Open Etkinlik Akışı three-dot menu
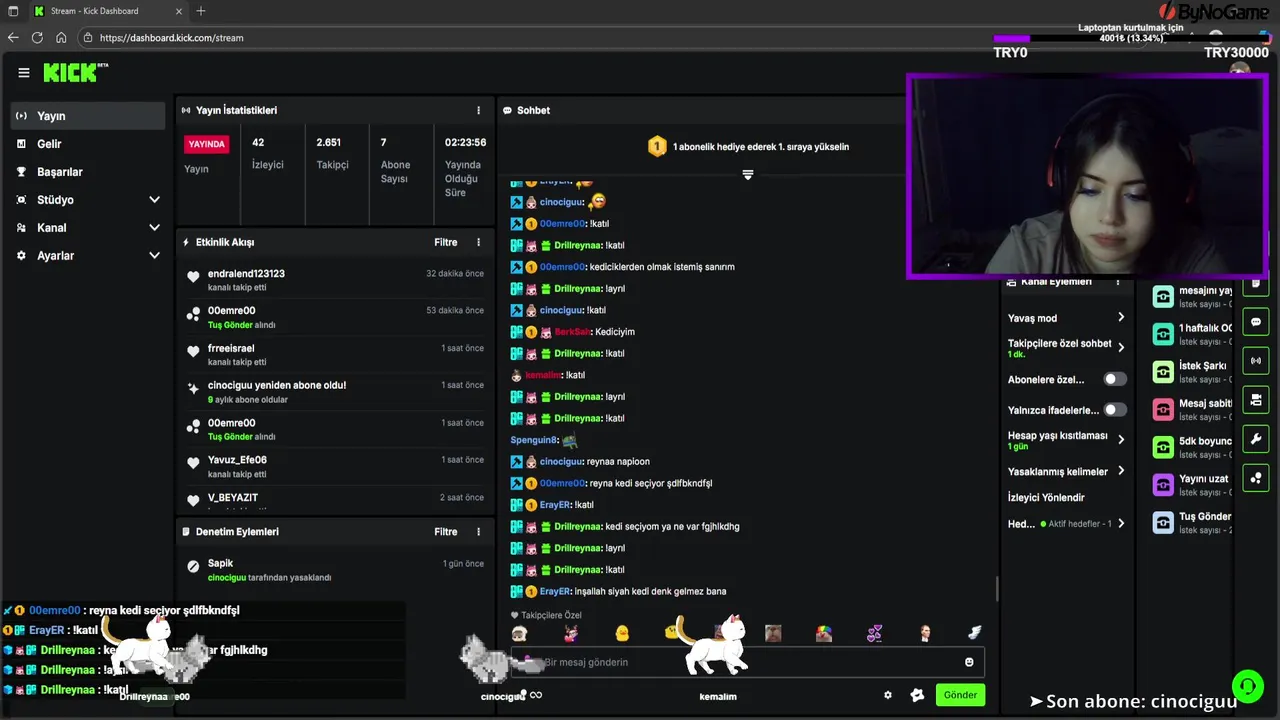The height and width of the screenshot is (720, 1280). pyautogui.click(x=478, y=242)
